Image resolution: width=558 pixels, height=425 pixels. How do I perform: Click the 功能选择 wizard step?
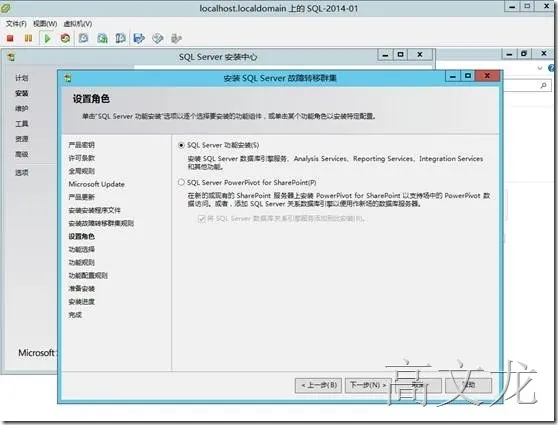point(81,250)
